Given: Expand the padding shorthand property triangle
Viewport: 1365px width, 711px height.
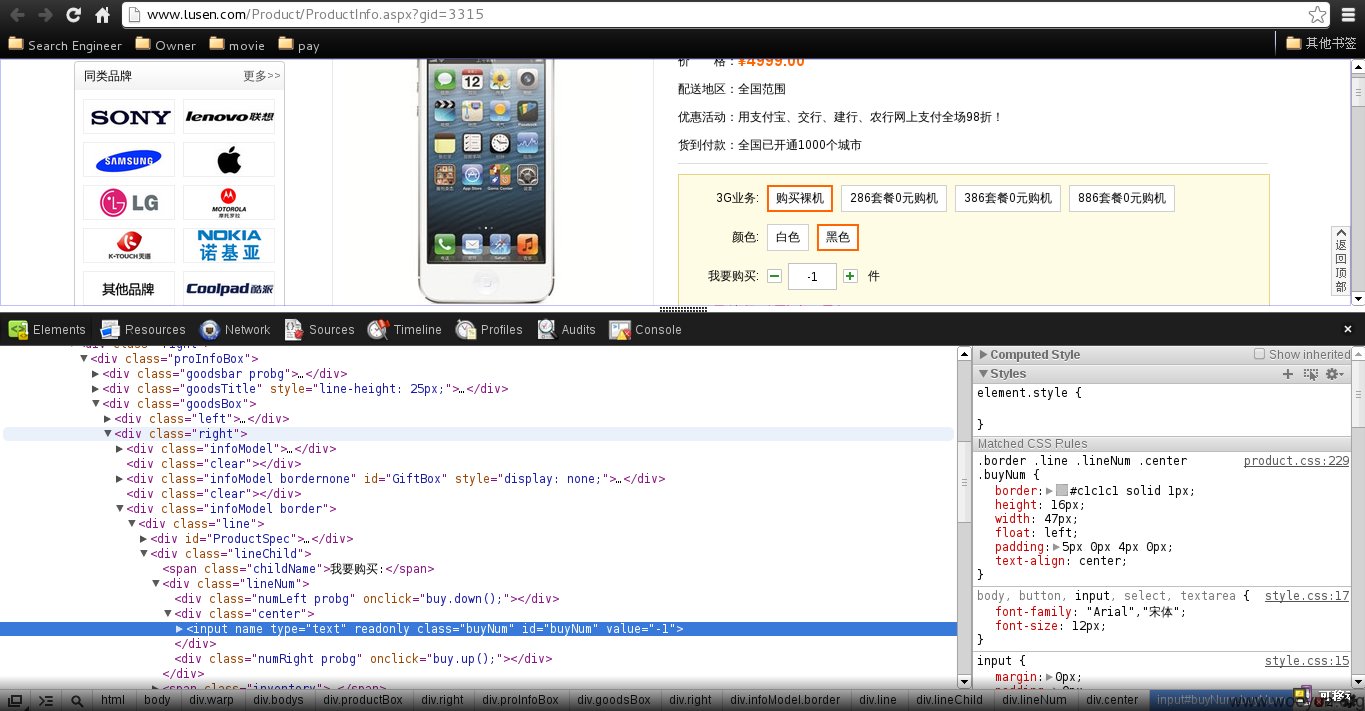Looking at the screenshot, I should tap(1056, 547).
